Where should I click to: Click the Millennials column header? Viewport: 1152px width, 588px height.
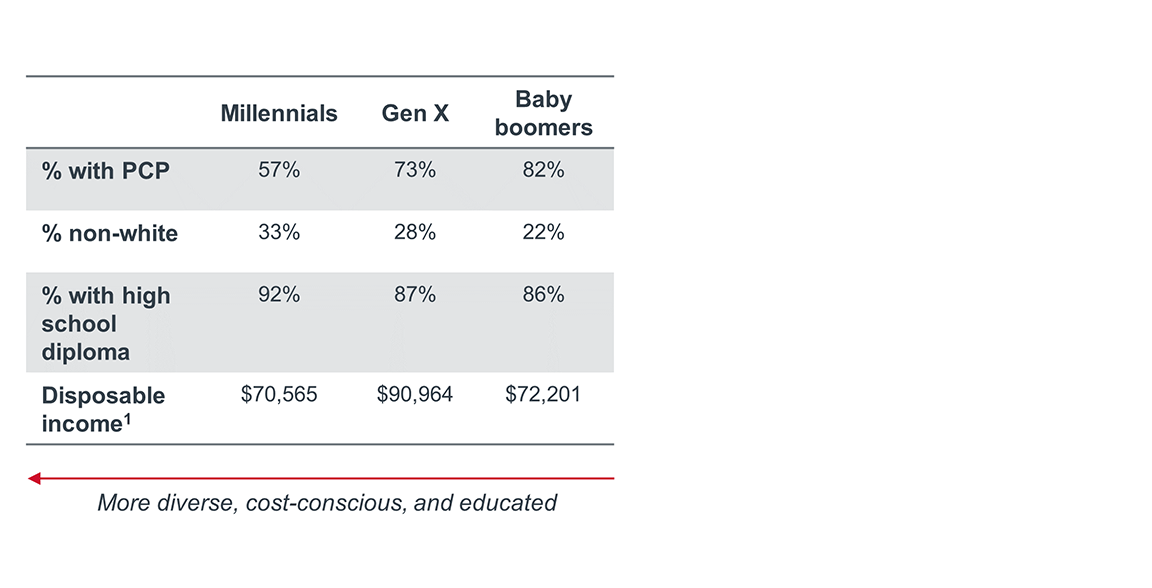pos(279,114)
